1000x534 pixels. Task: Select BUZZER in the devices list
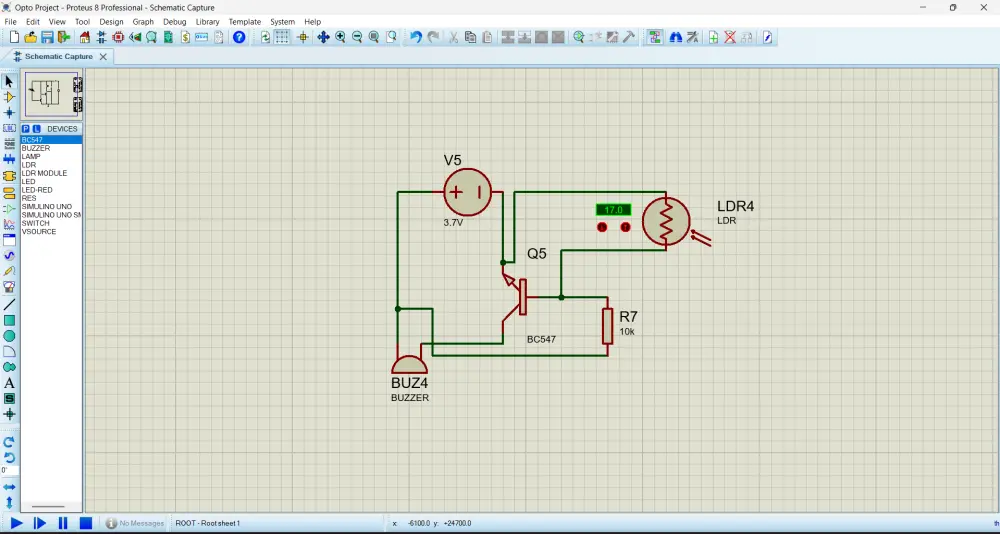(51, 148)
